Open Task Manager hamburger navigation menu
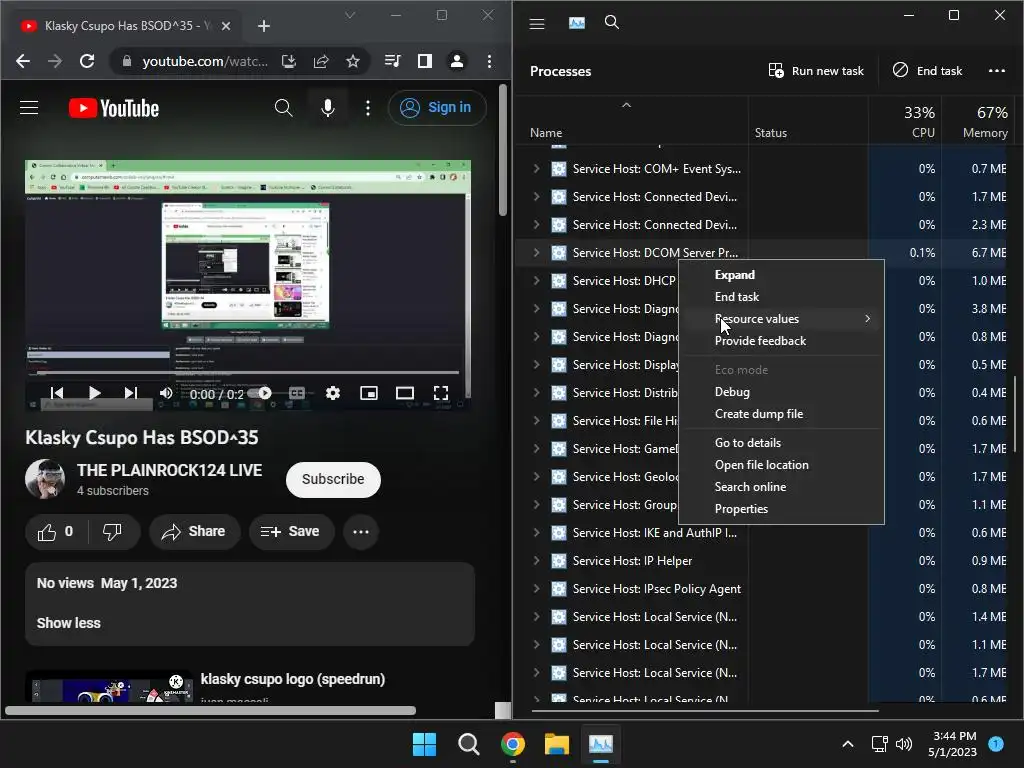 [537, 24]
